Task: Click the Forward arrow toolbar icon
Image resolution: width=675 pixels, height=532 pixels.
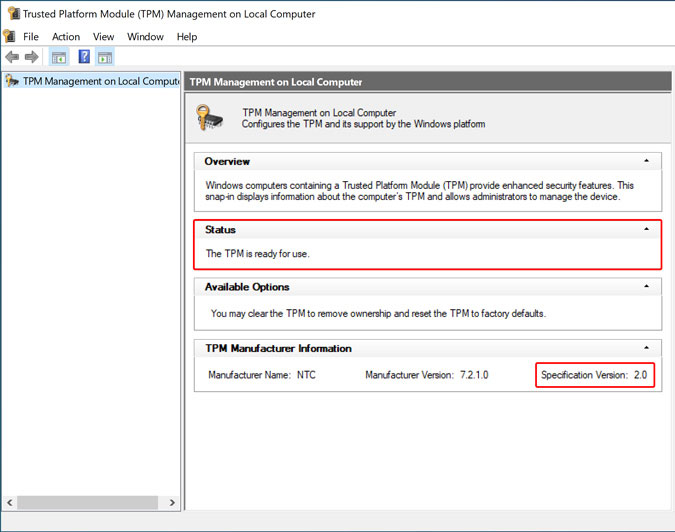Action: (x=31, y=57)
